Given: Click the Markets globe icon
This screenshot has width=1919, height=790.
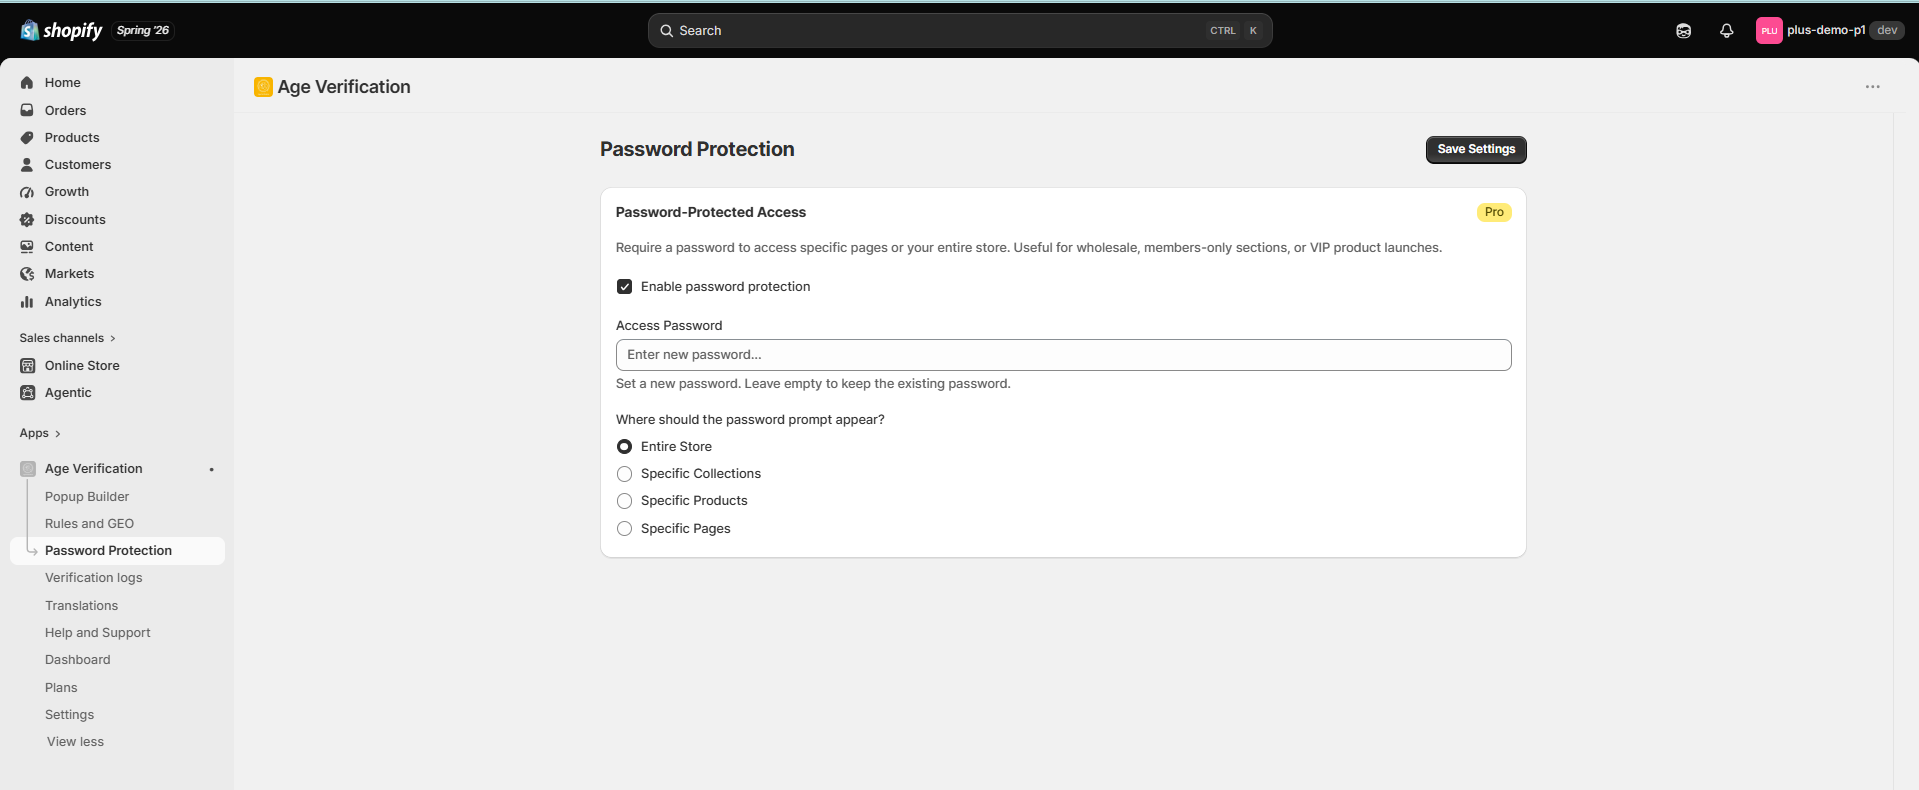Looking at the screenshot, I should tap(27, 274).
